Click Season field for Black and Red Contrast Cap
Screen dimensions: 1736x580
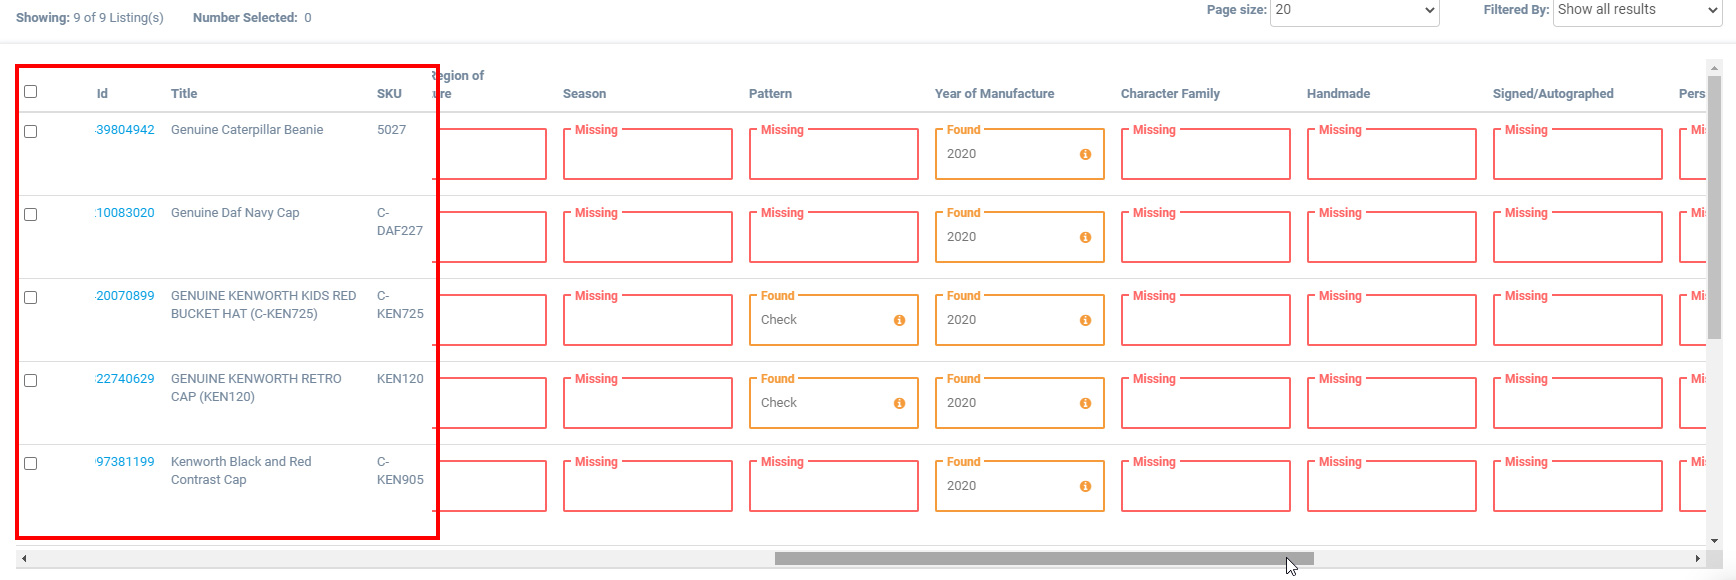pos(648,486)
